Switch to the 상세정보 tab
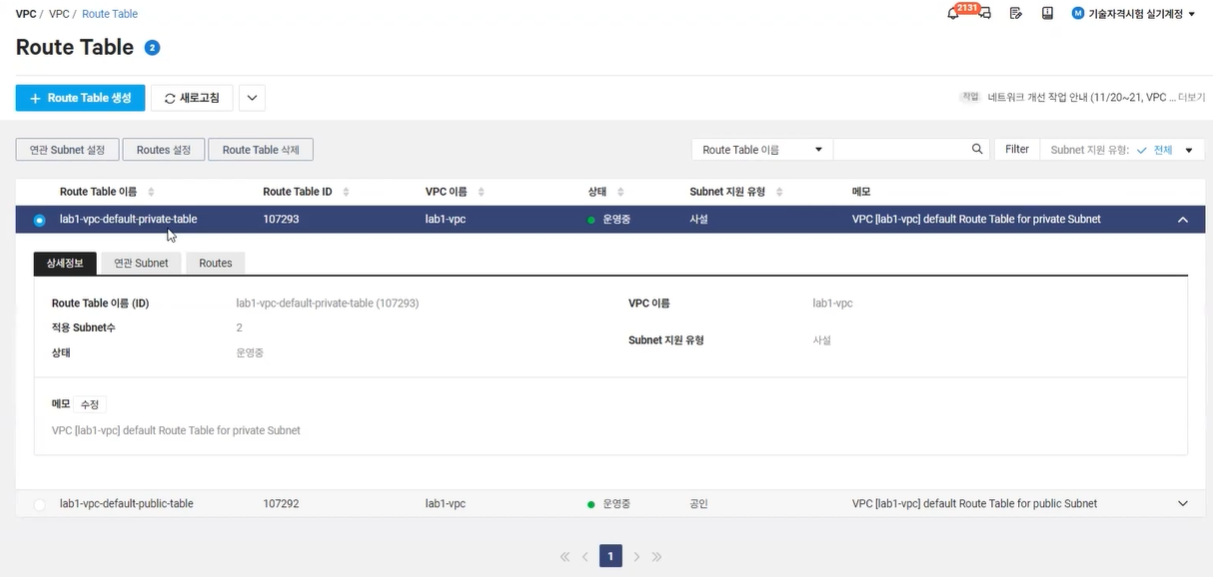The width and height of the screenshot is (1213, 577). tap(65, 263)
